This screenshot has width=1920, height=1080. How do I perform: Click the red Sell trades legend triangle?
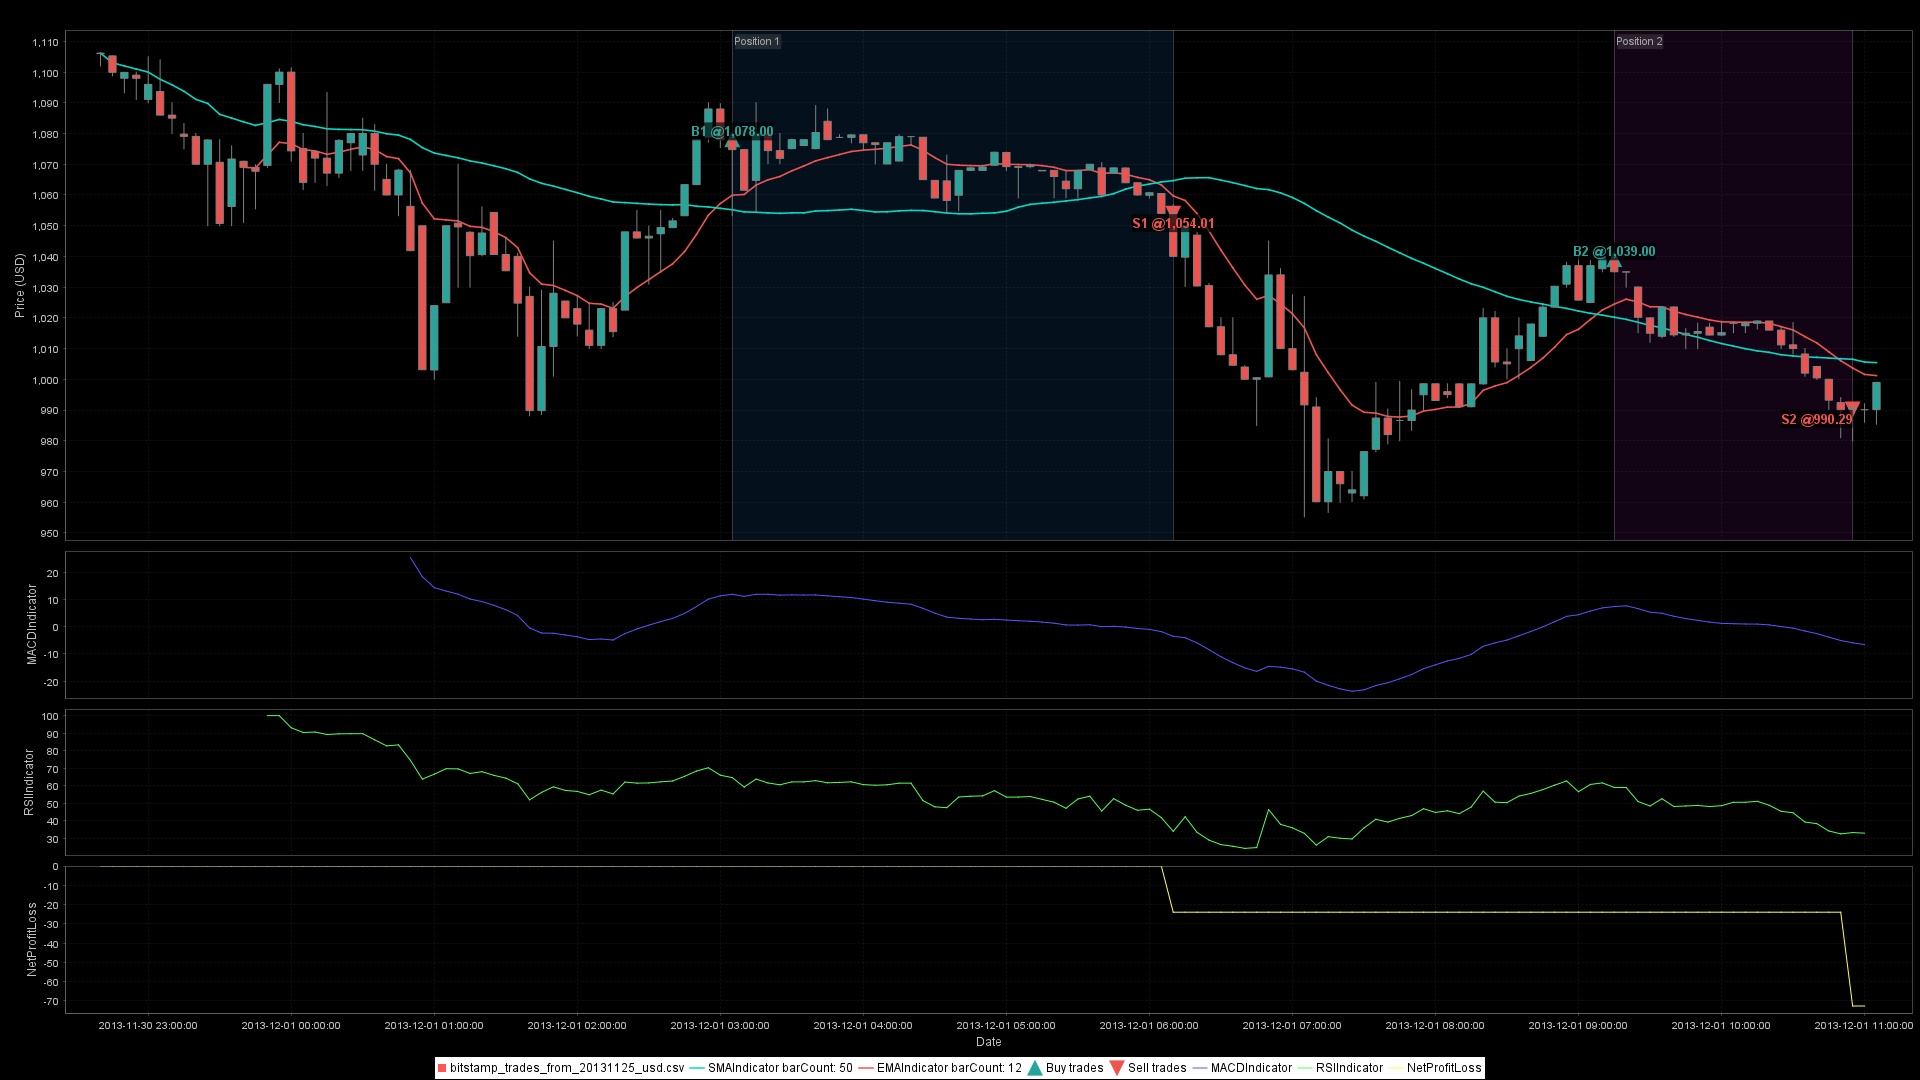pos(1117,1068)
